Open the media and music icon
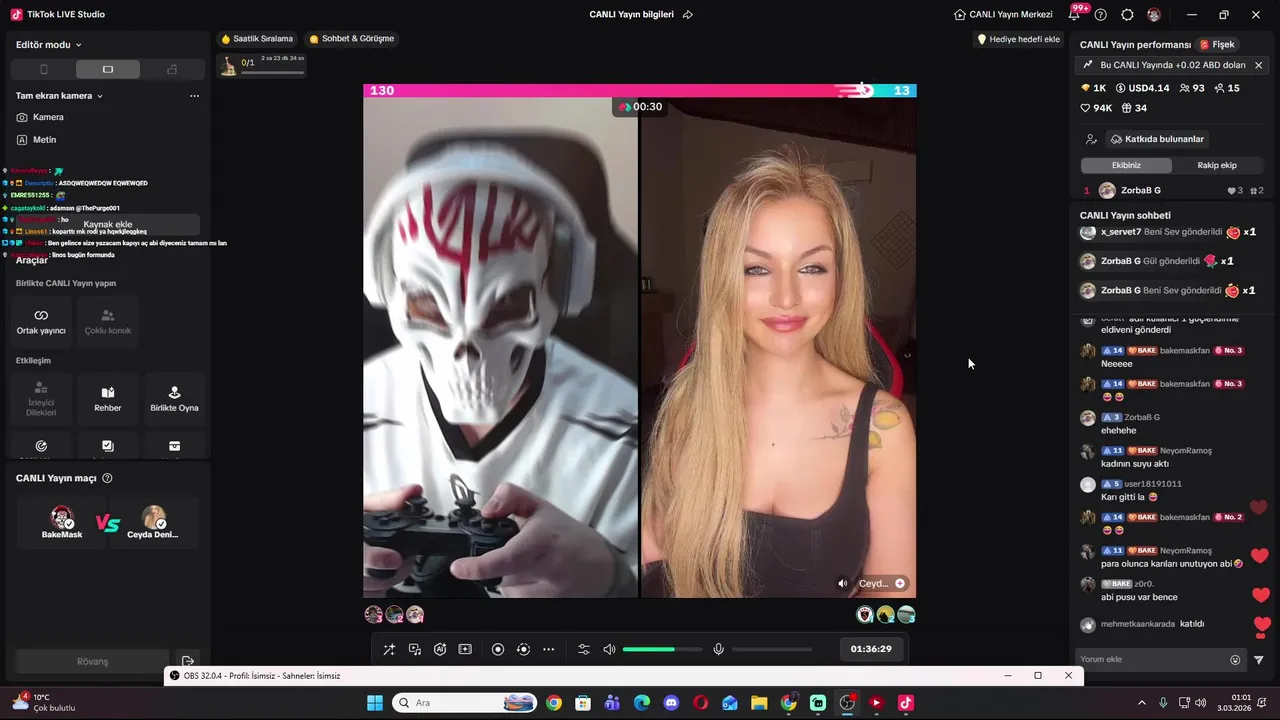 coord(415,649)
